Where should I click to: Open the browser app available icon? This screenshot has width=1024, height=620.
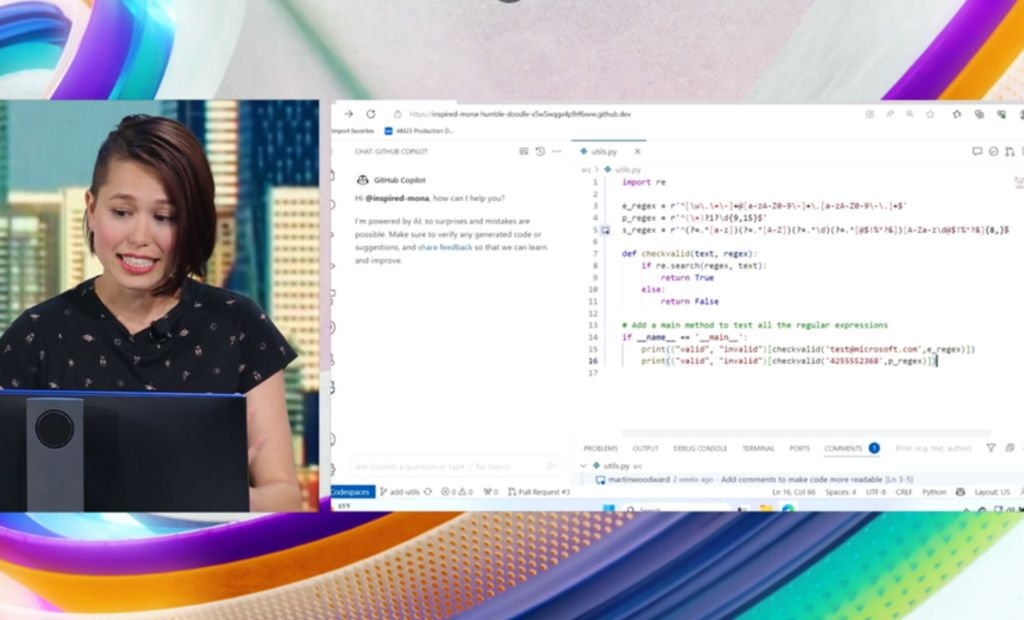pos(869,114)
